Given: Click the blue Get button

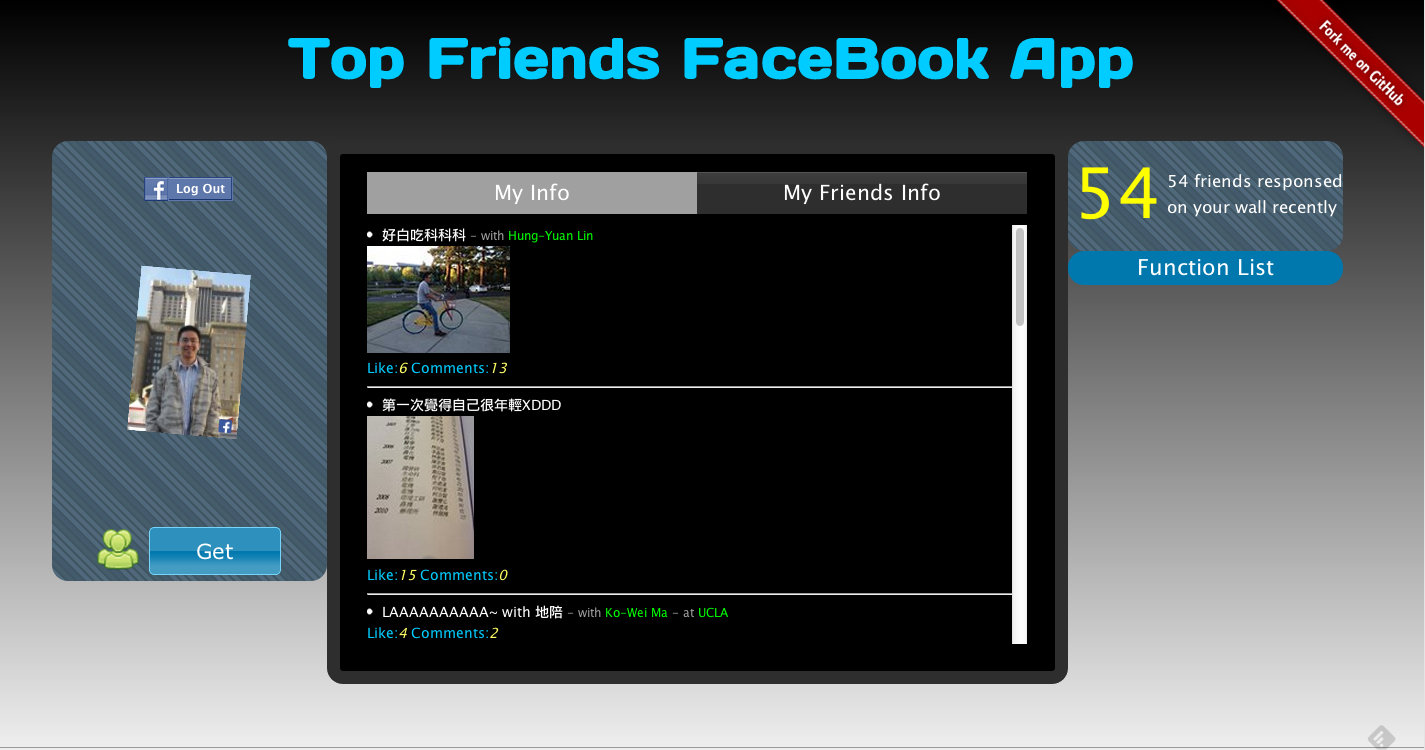Looking at the screenshot, I should coord(215,551).
